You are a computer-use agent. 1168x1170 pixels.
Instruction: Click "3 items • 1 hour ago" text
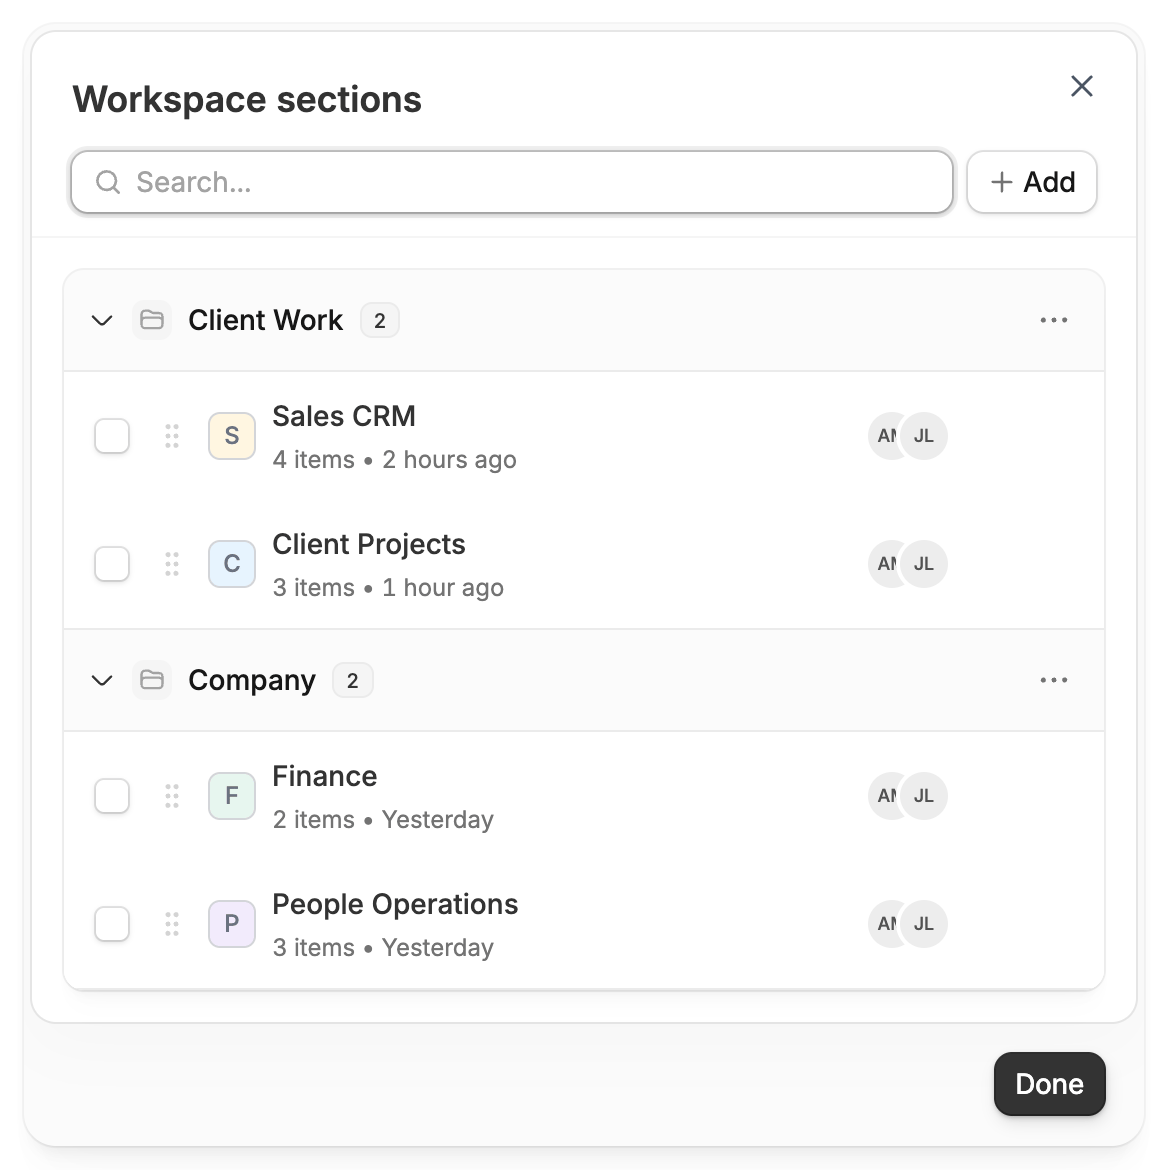click(388, 588)
